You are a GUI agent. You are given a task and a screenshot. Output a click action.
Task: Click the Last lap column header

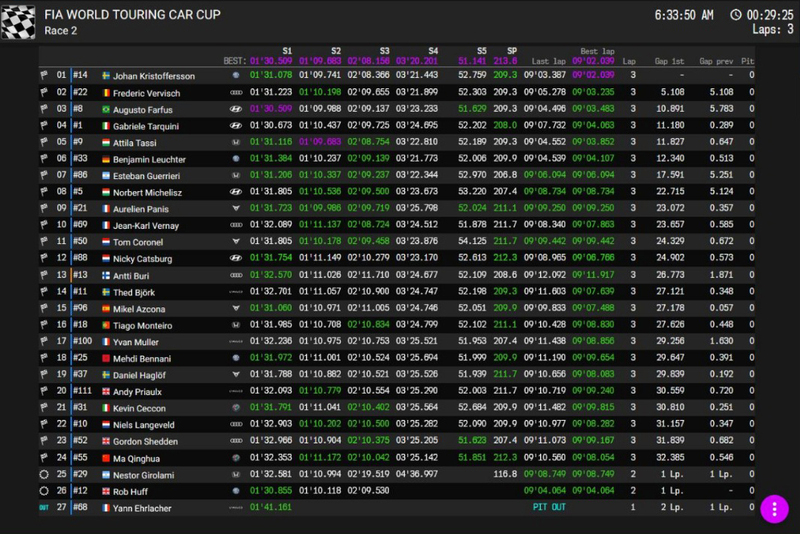tap(548, 61)
